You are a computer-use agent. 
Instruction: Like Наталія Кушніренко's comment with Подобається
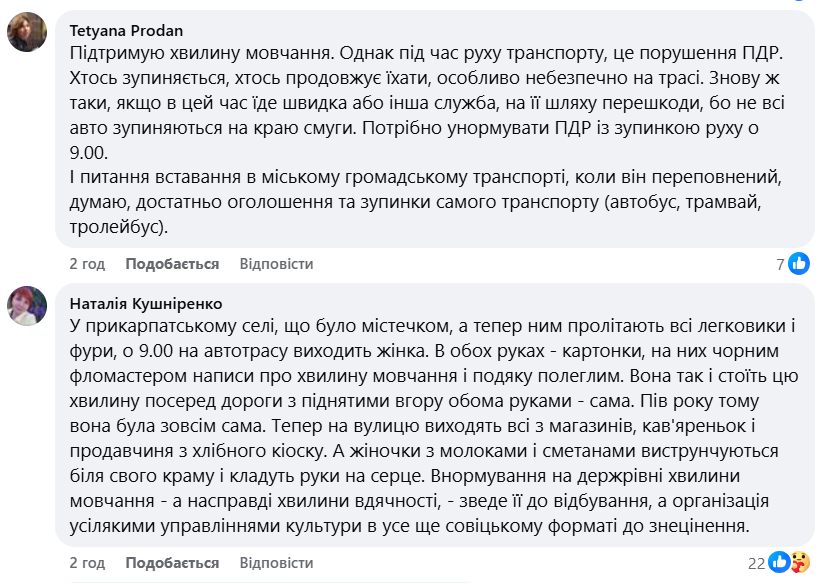pyautogui.click(x=172, y=562)
